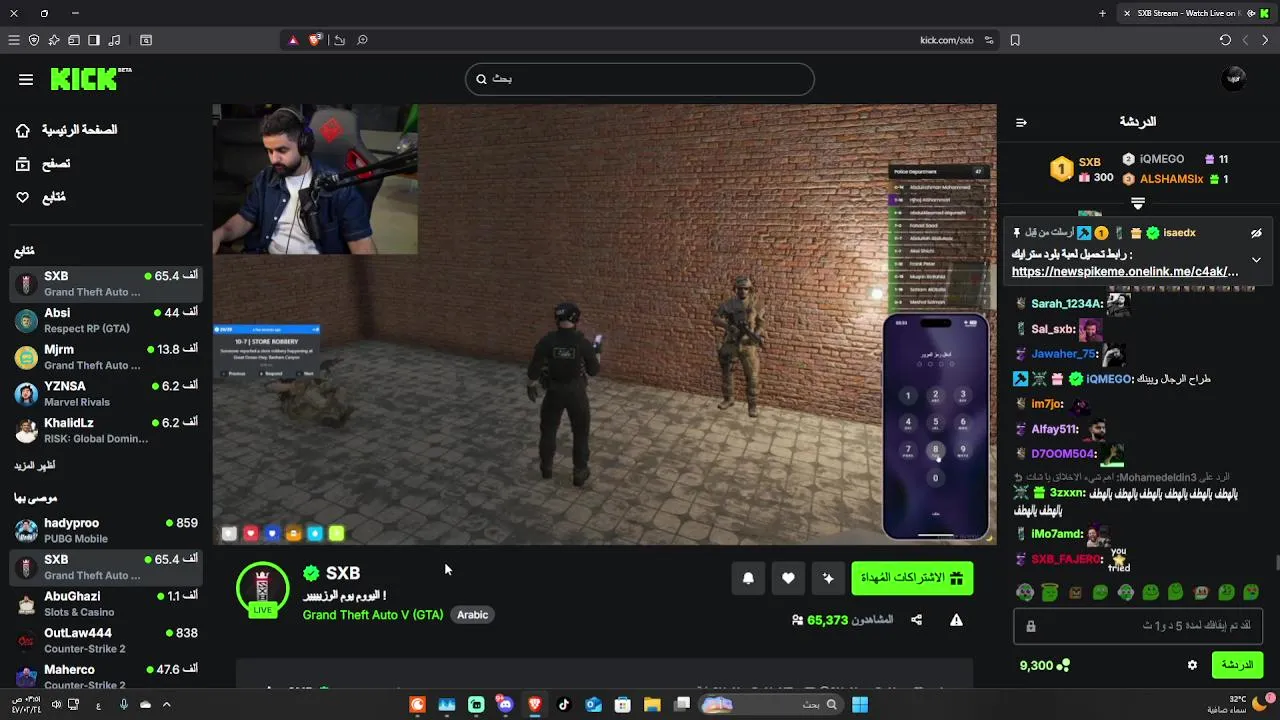The height and width of the screenshot is (720, 1280).
Task: View the 9,300 channel points balance
Action: pyautogui.click(x=1044, y=665)
